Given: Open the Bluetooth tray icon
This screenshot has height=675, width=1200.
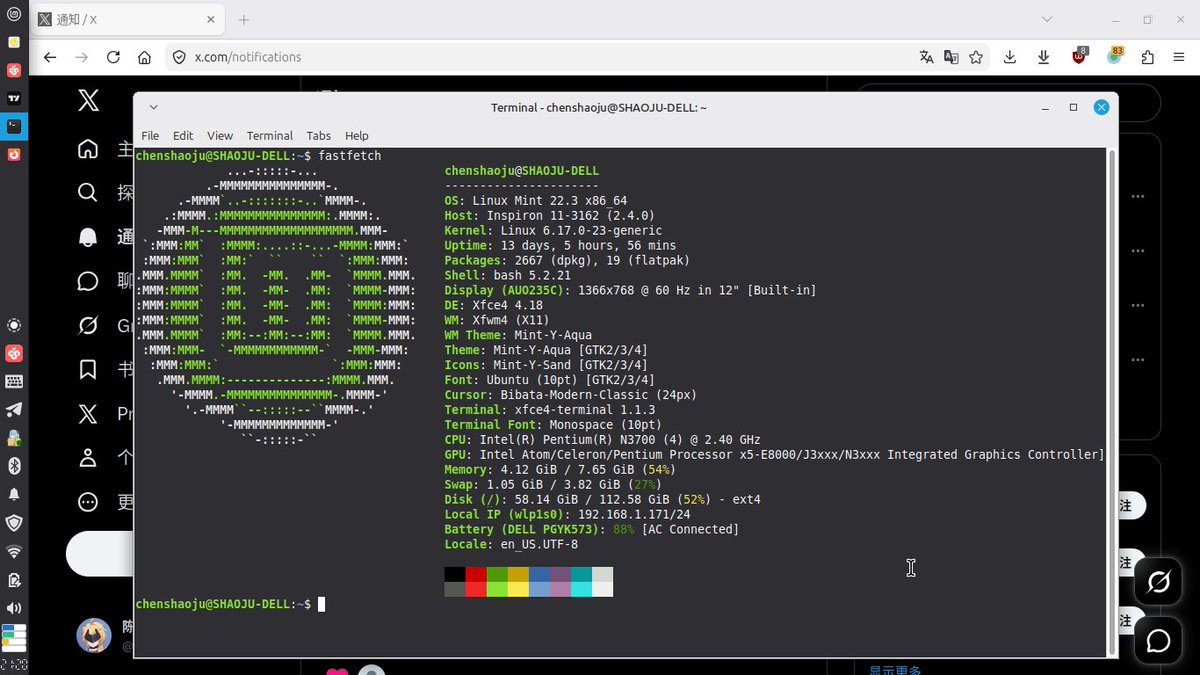Looking at the screenshot, I should pyautogui.click(x=14, y=465).
